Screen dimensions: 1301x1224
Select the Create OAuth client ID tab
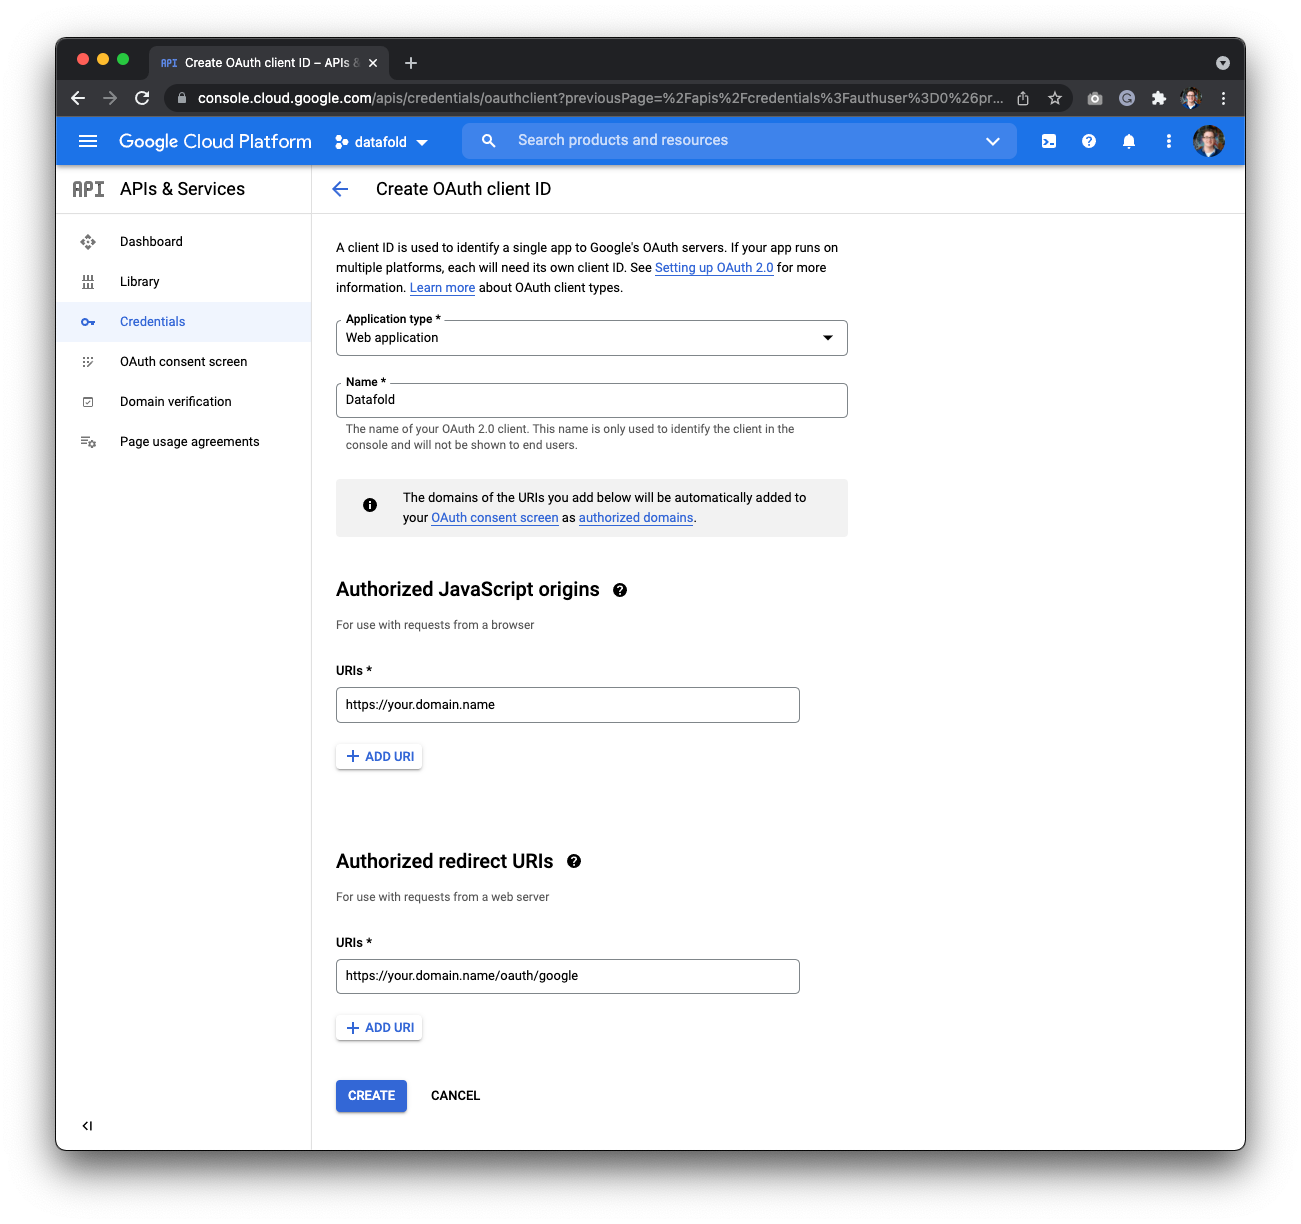268,63
